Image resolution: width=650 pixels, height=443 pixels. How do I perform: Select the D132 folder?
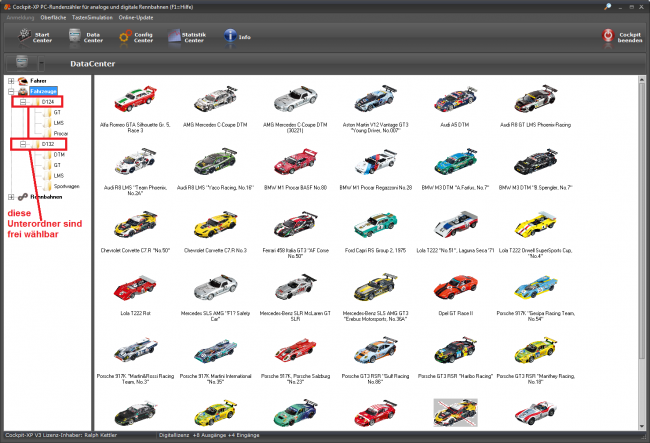click(48, 144)
